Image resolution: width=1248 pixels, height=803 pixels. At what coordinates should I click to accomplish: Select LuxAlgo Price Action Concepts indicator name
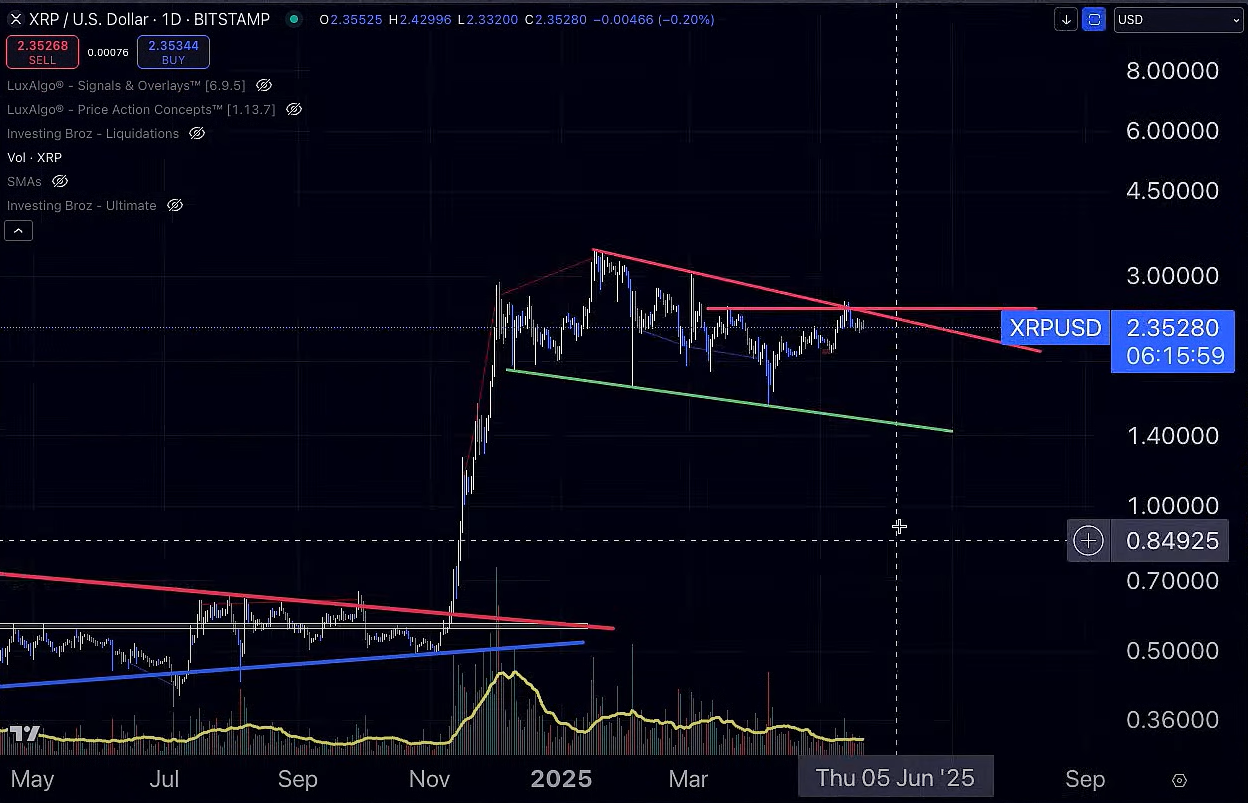tap(141, 110)
